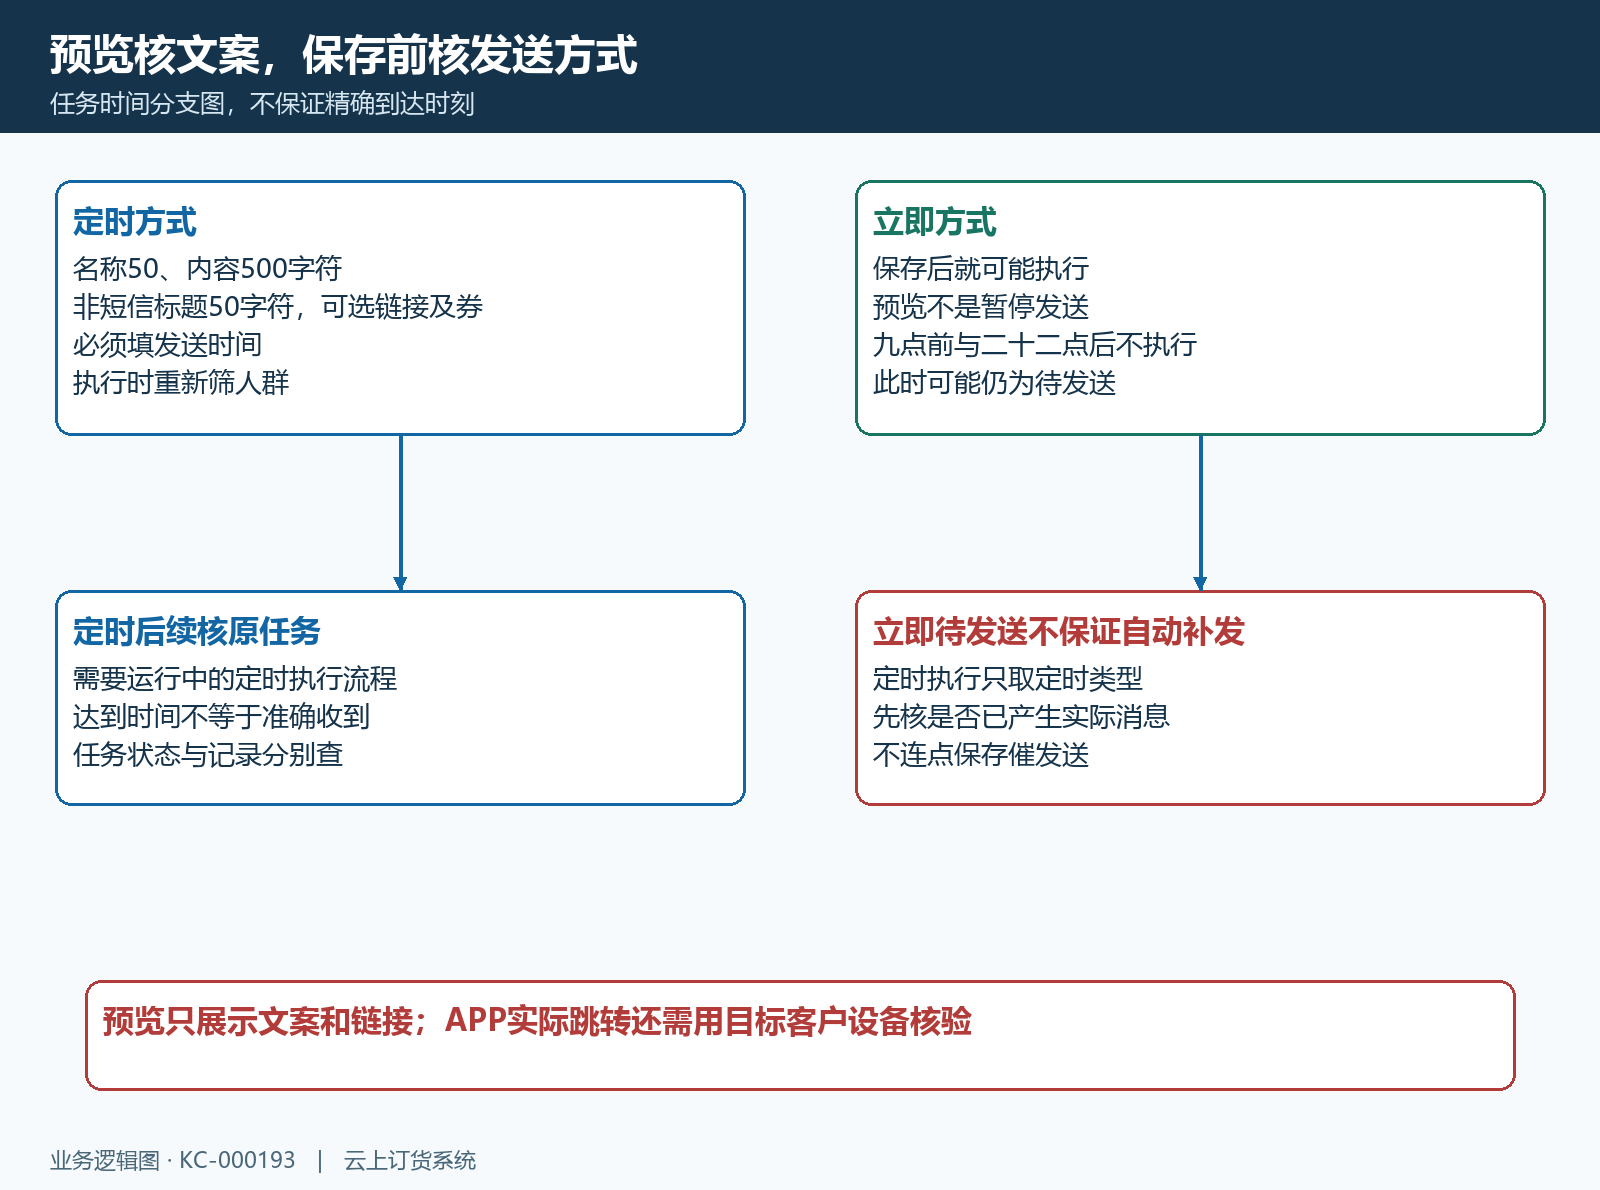Select the line 九点前与二十二点后不执行
1600x1190 pixels.
[1035, 344]
